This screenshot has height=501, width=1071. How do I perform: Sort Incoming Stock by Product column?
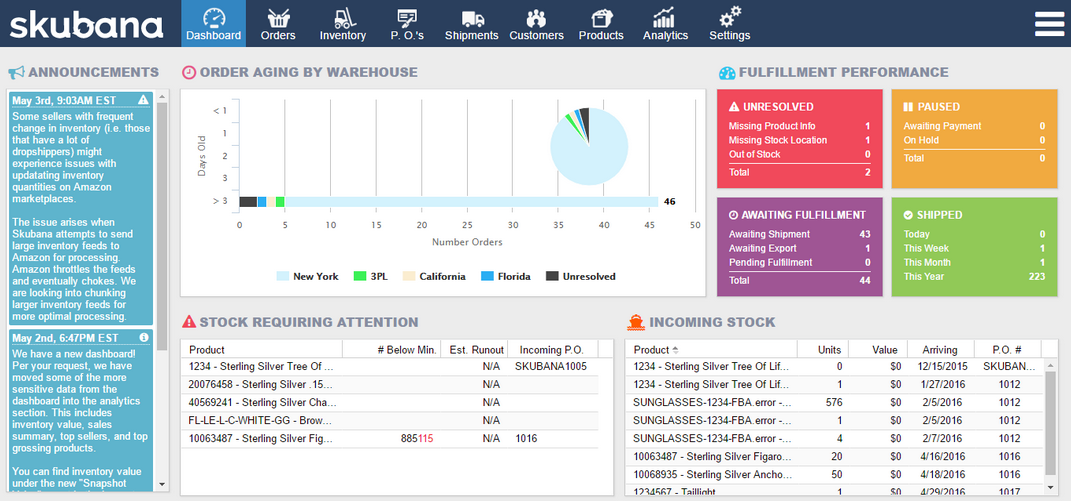pyautogui.click(x=711, y=349)
